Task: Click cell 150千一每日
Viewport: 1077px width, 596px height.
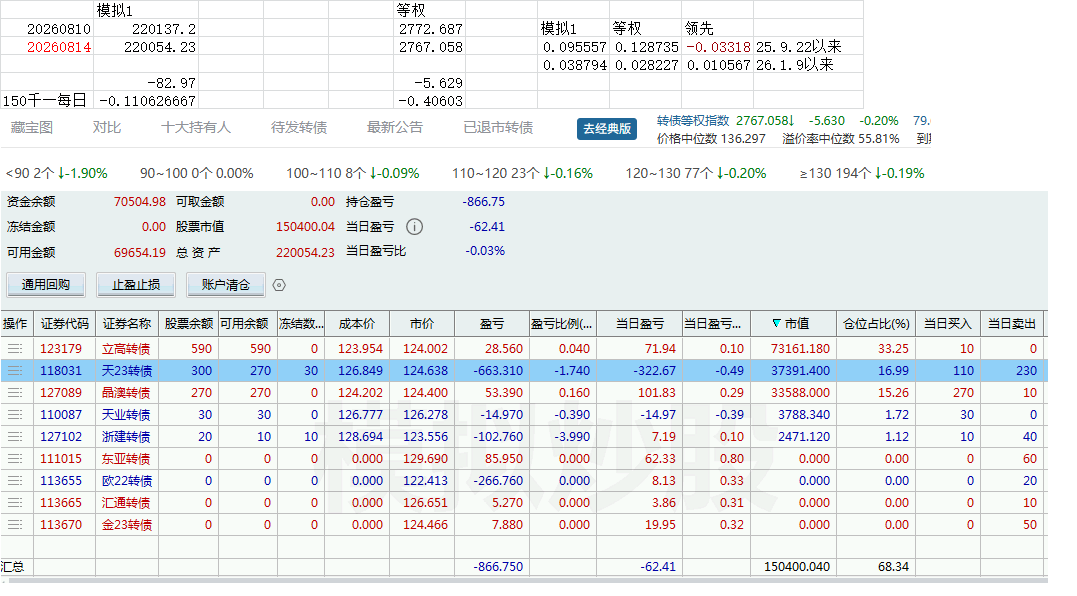Action: click(45, 101)
